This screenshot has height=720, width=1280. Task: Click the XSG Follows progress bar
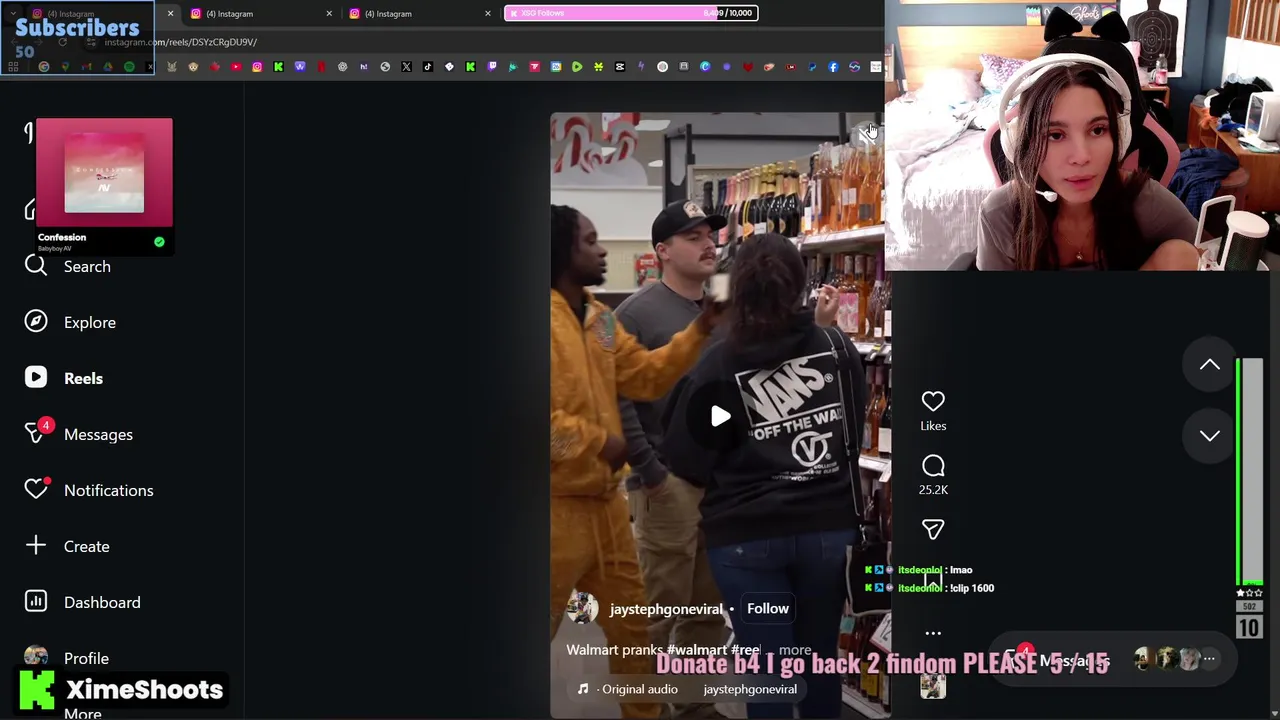631,13
